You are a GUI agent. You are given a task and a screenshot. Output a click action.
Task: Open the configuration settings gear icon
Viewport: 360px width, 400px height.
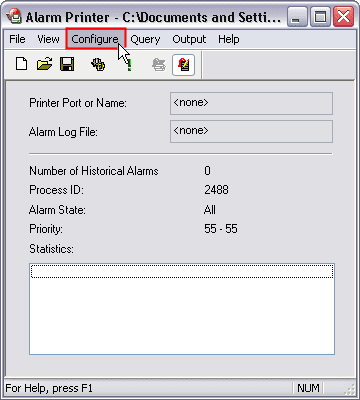tap(98, 64)
